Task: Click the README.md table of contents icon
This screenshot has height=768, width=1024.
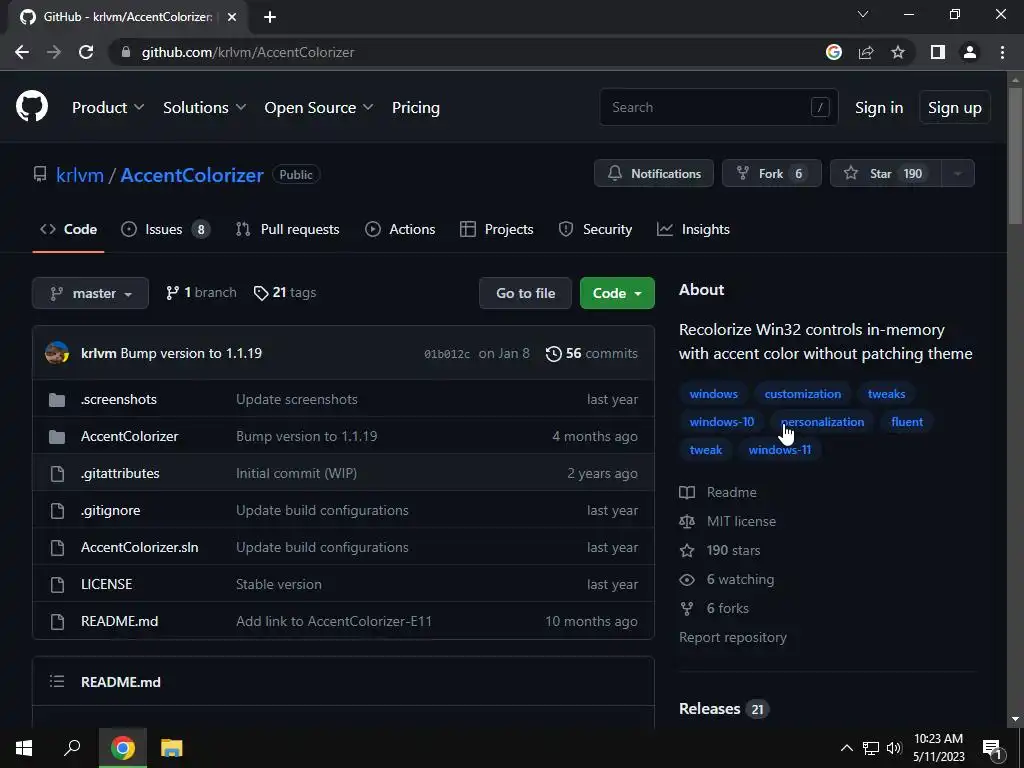Action: coord(57,682)
